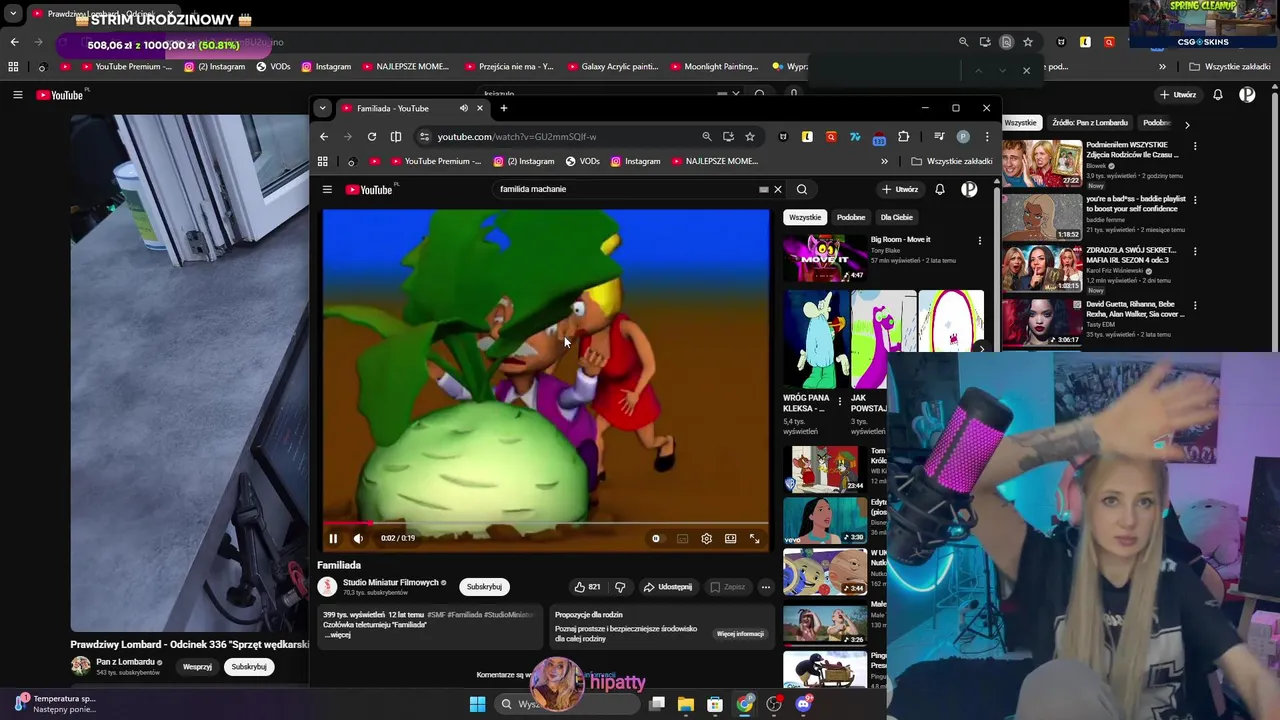Open zoom magnifier icon in address bar

coord(707,137)
